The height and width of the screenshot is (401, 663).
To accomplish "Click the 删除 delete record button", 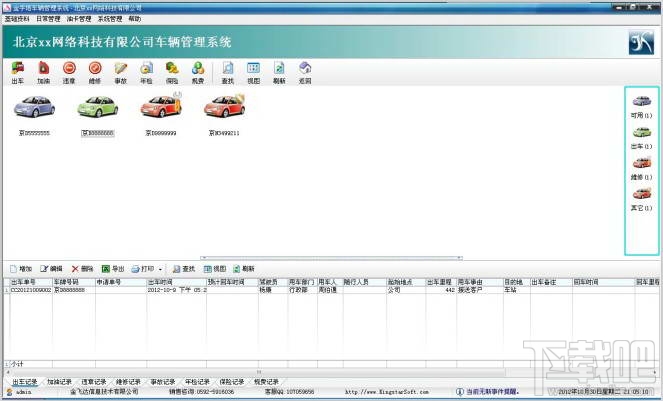I will tap(82, 269).
